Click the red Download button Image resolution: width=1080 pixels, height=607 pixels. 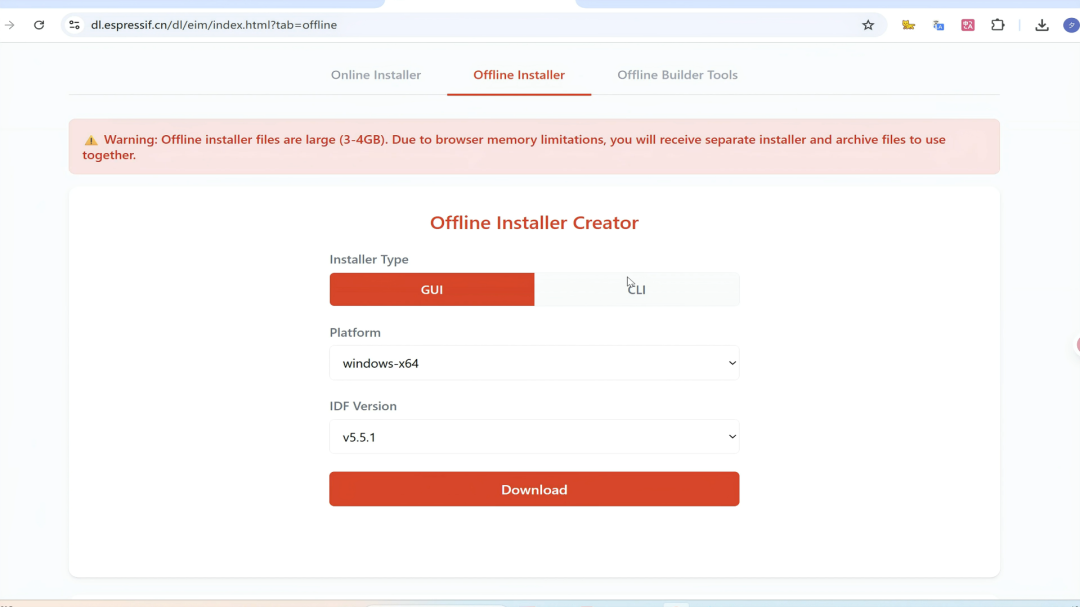[x=534, y=489]
